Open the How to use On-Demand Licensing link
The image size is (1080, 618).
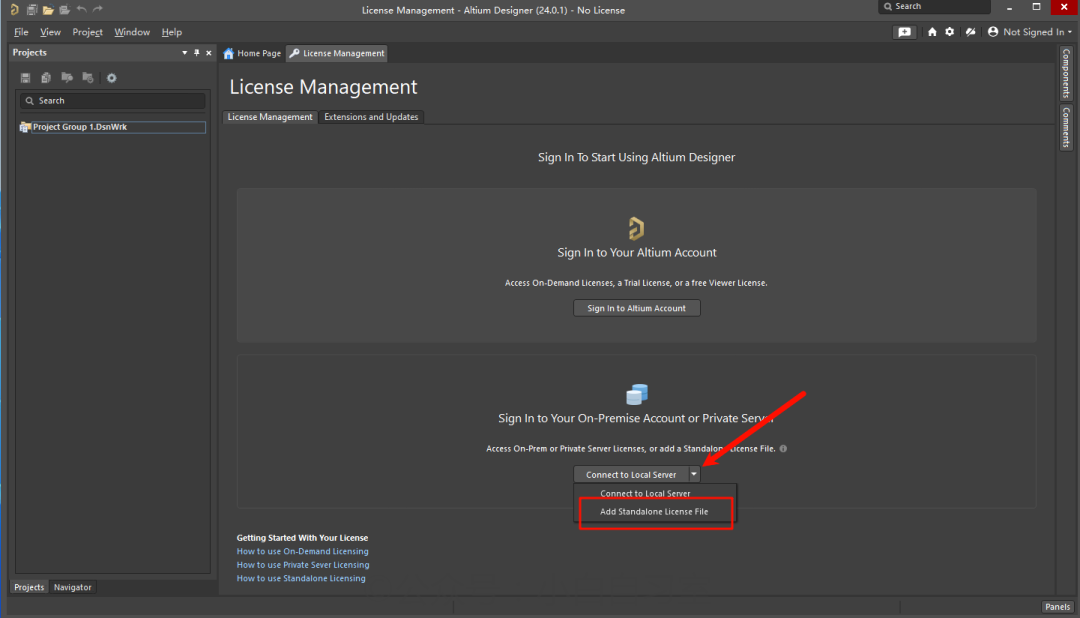tap(302, 551)
